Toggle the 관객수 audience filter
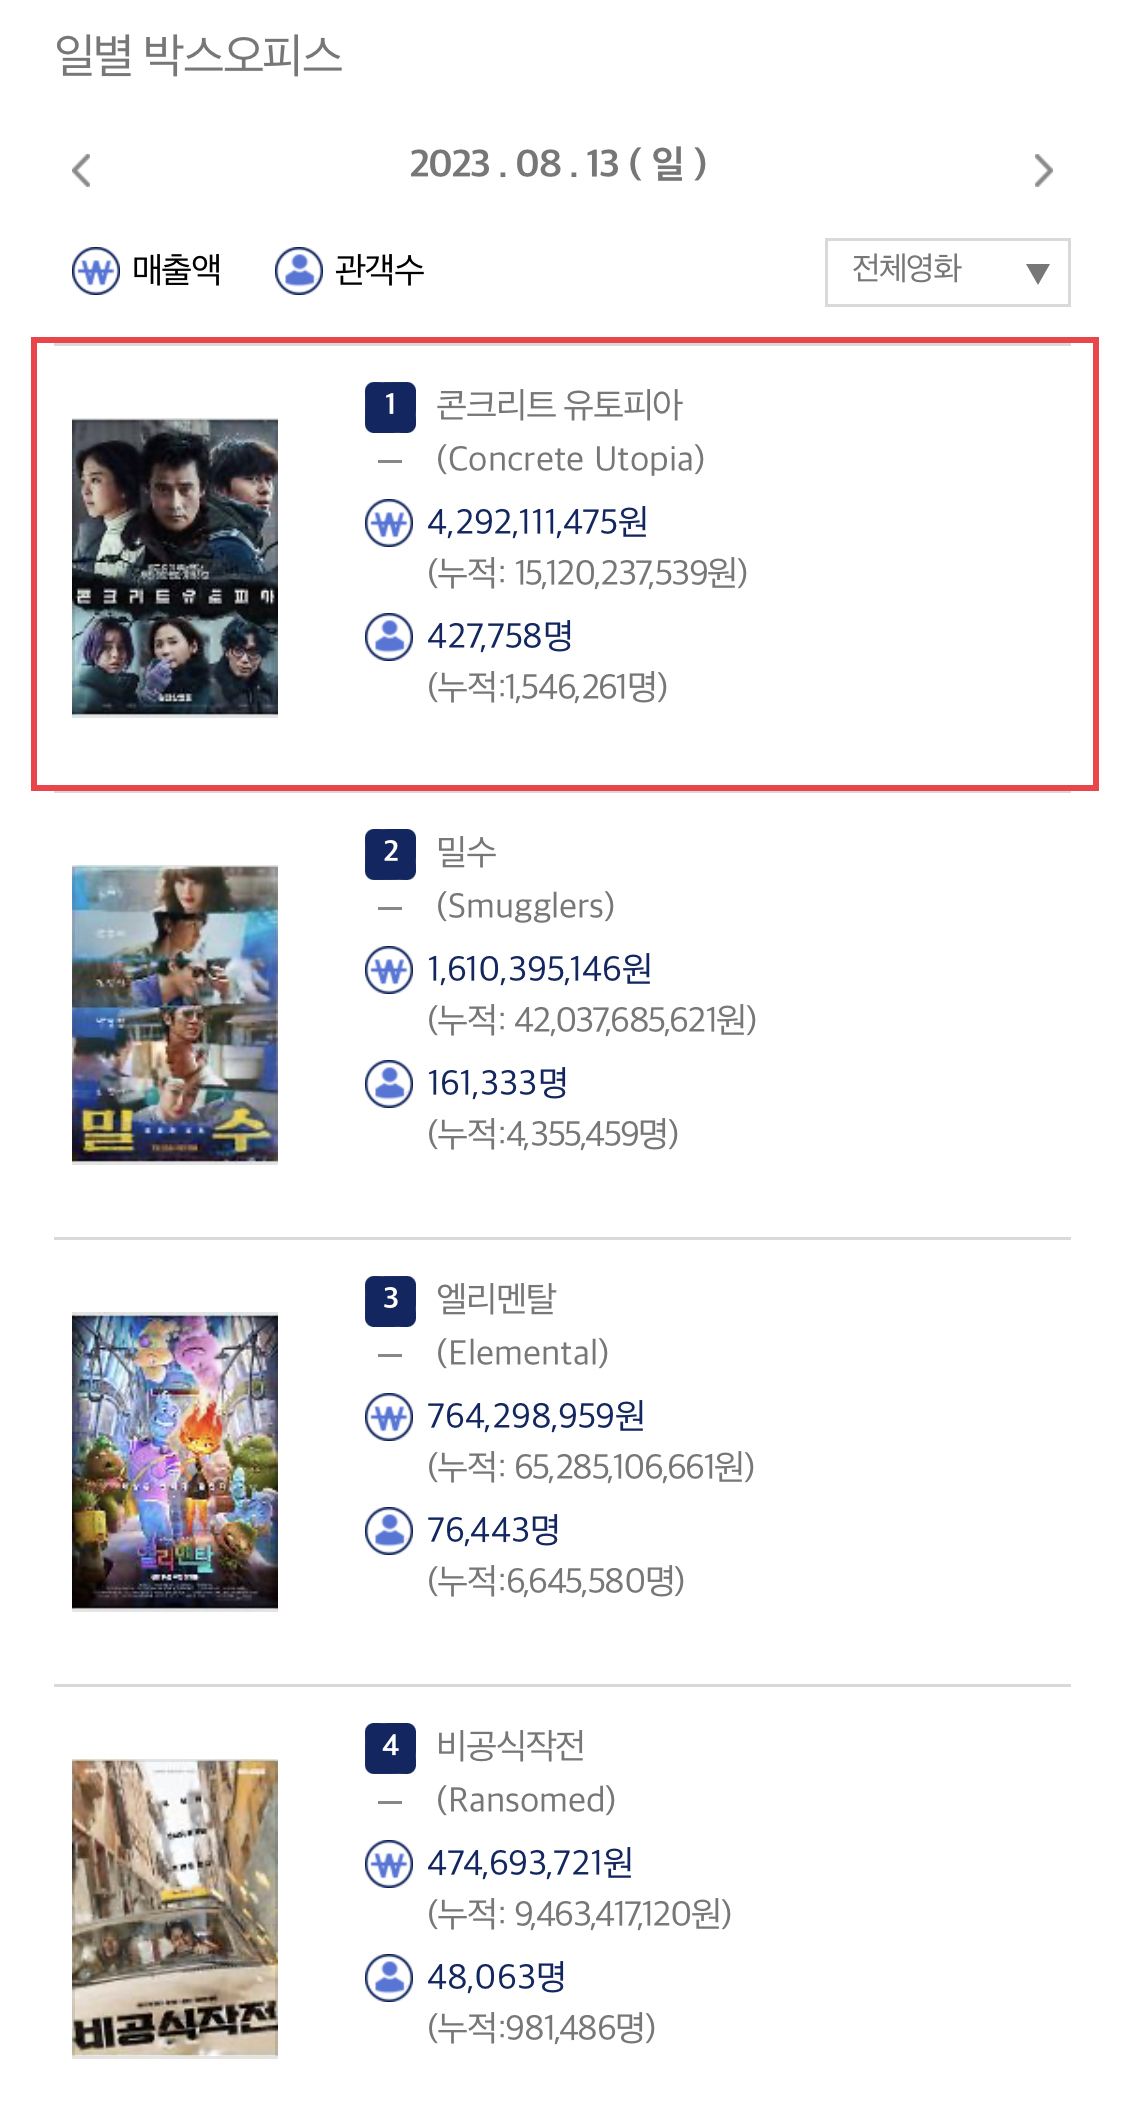The height and width of the screenshot is (2118, 1125). pos(350,270)
